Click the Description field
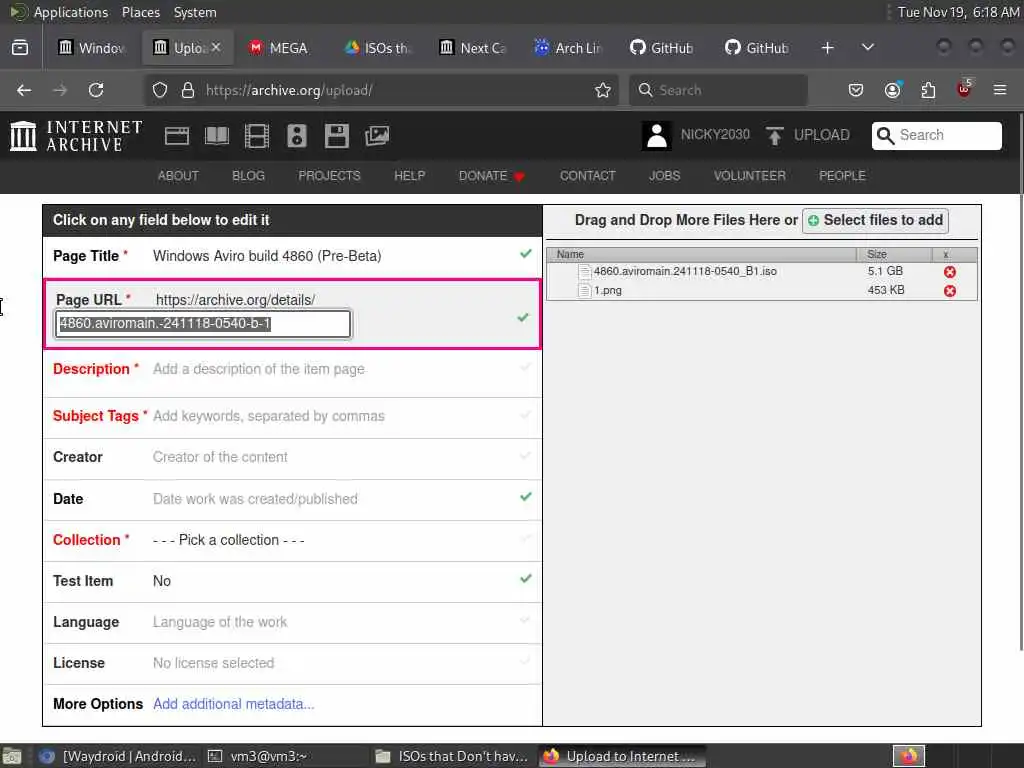Viewport: 1024px width, 768px height. pos(293,372)
